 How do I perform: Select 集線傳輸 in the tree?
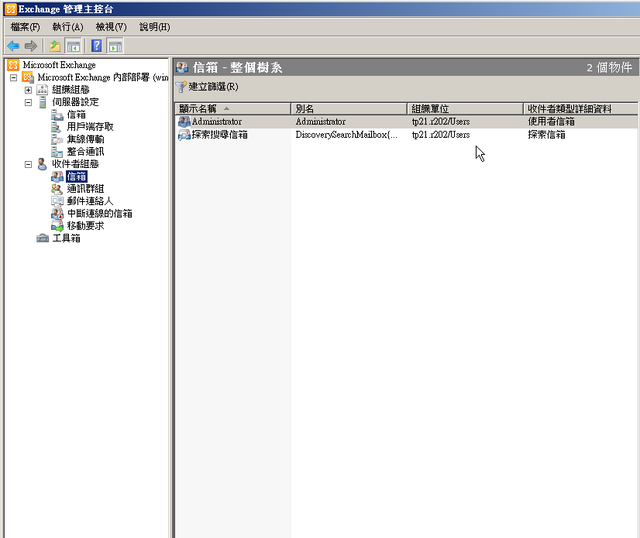pos(85,139)
